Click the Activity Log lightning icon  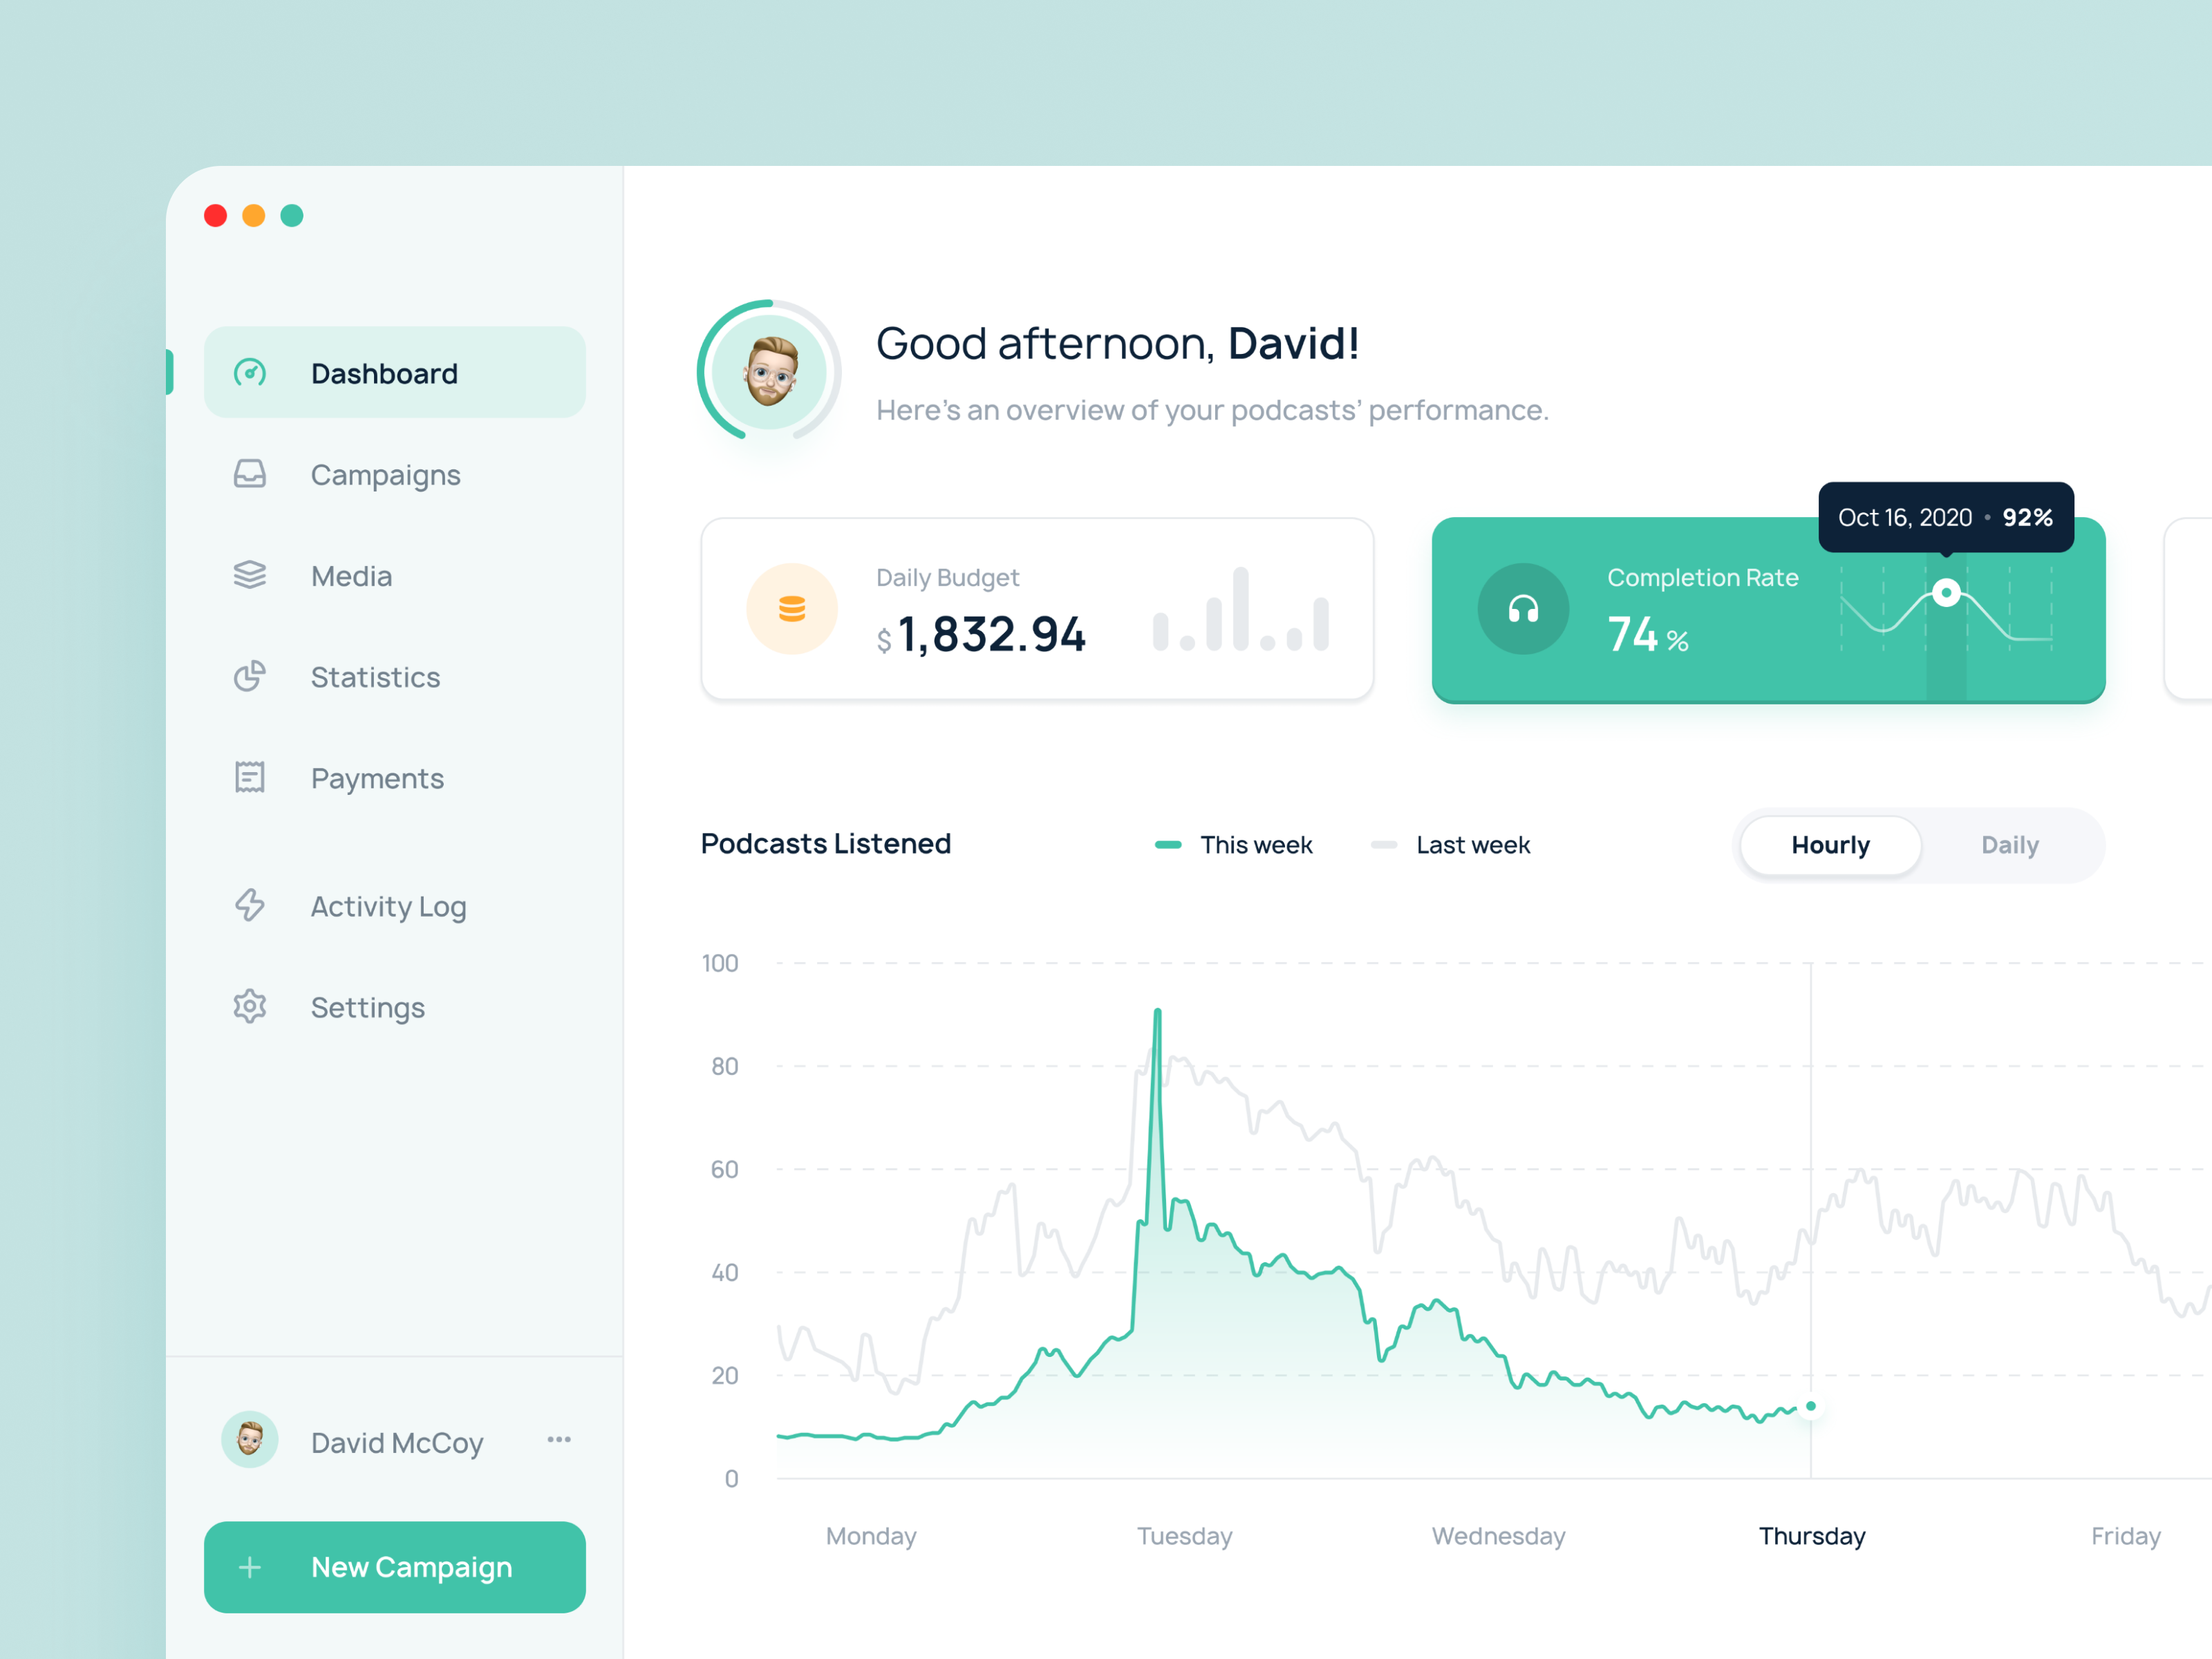pos(250,905)
